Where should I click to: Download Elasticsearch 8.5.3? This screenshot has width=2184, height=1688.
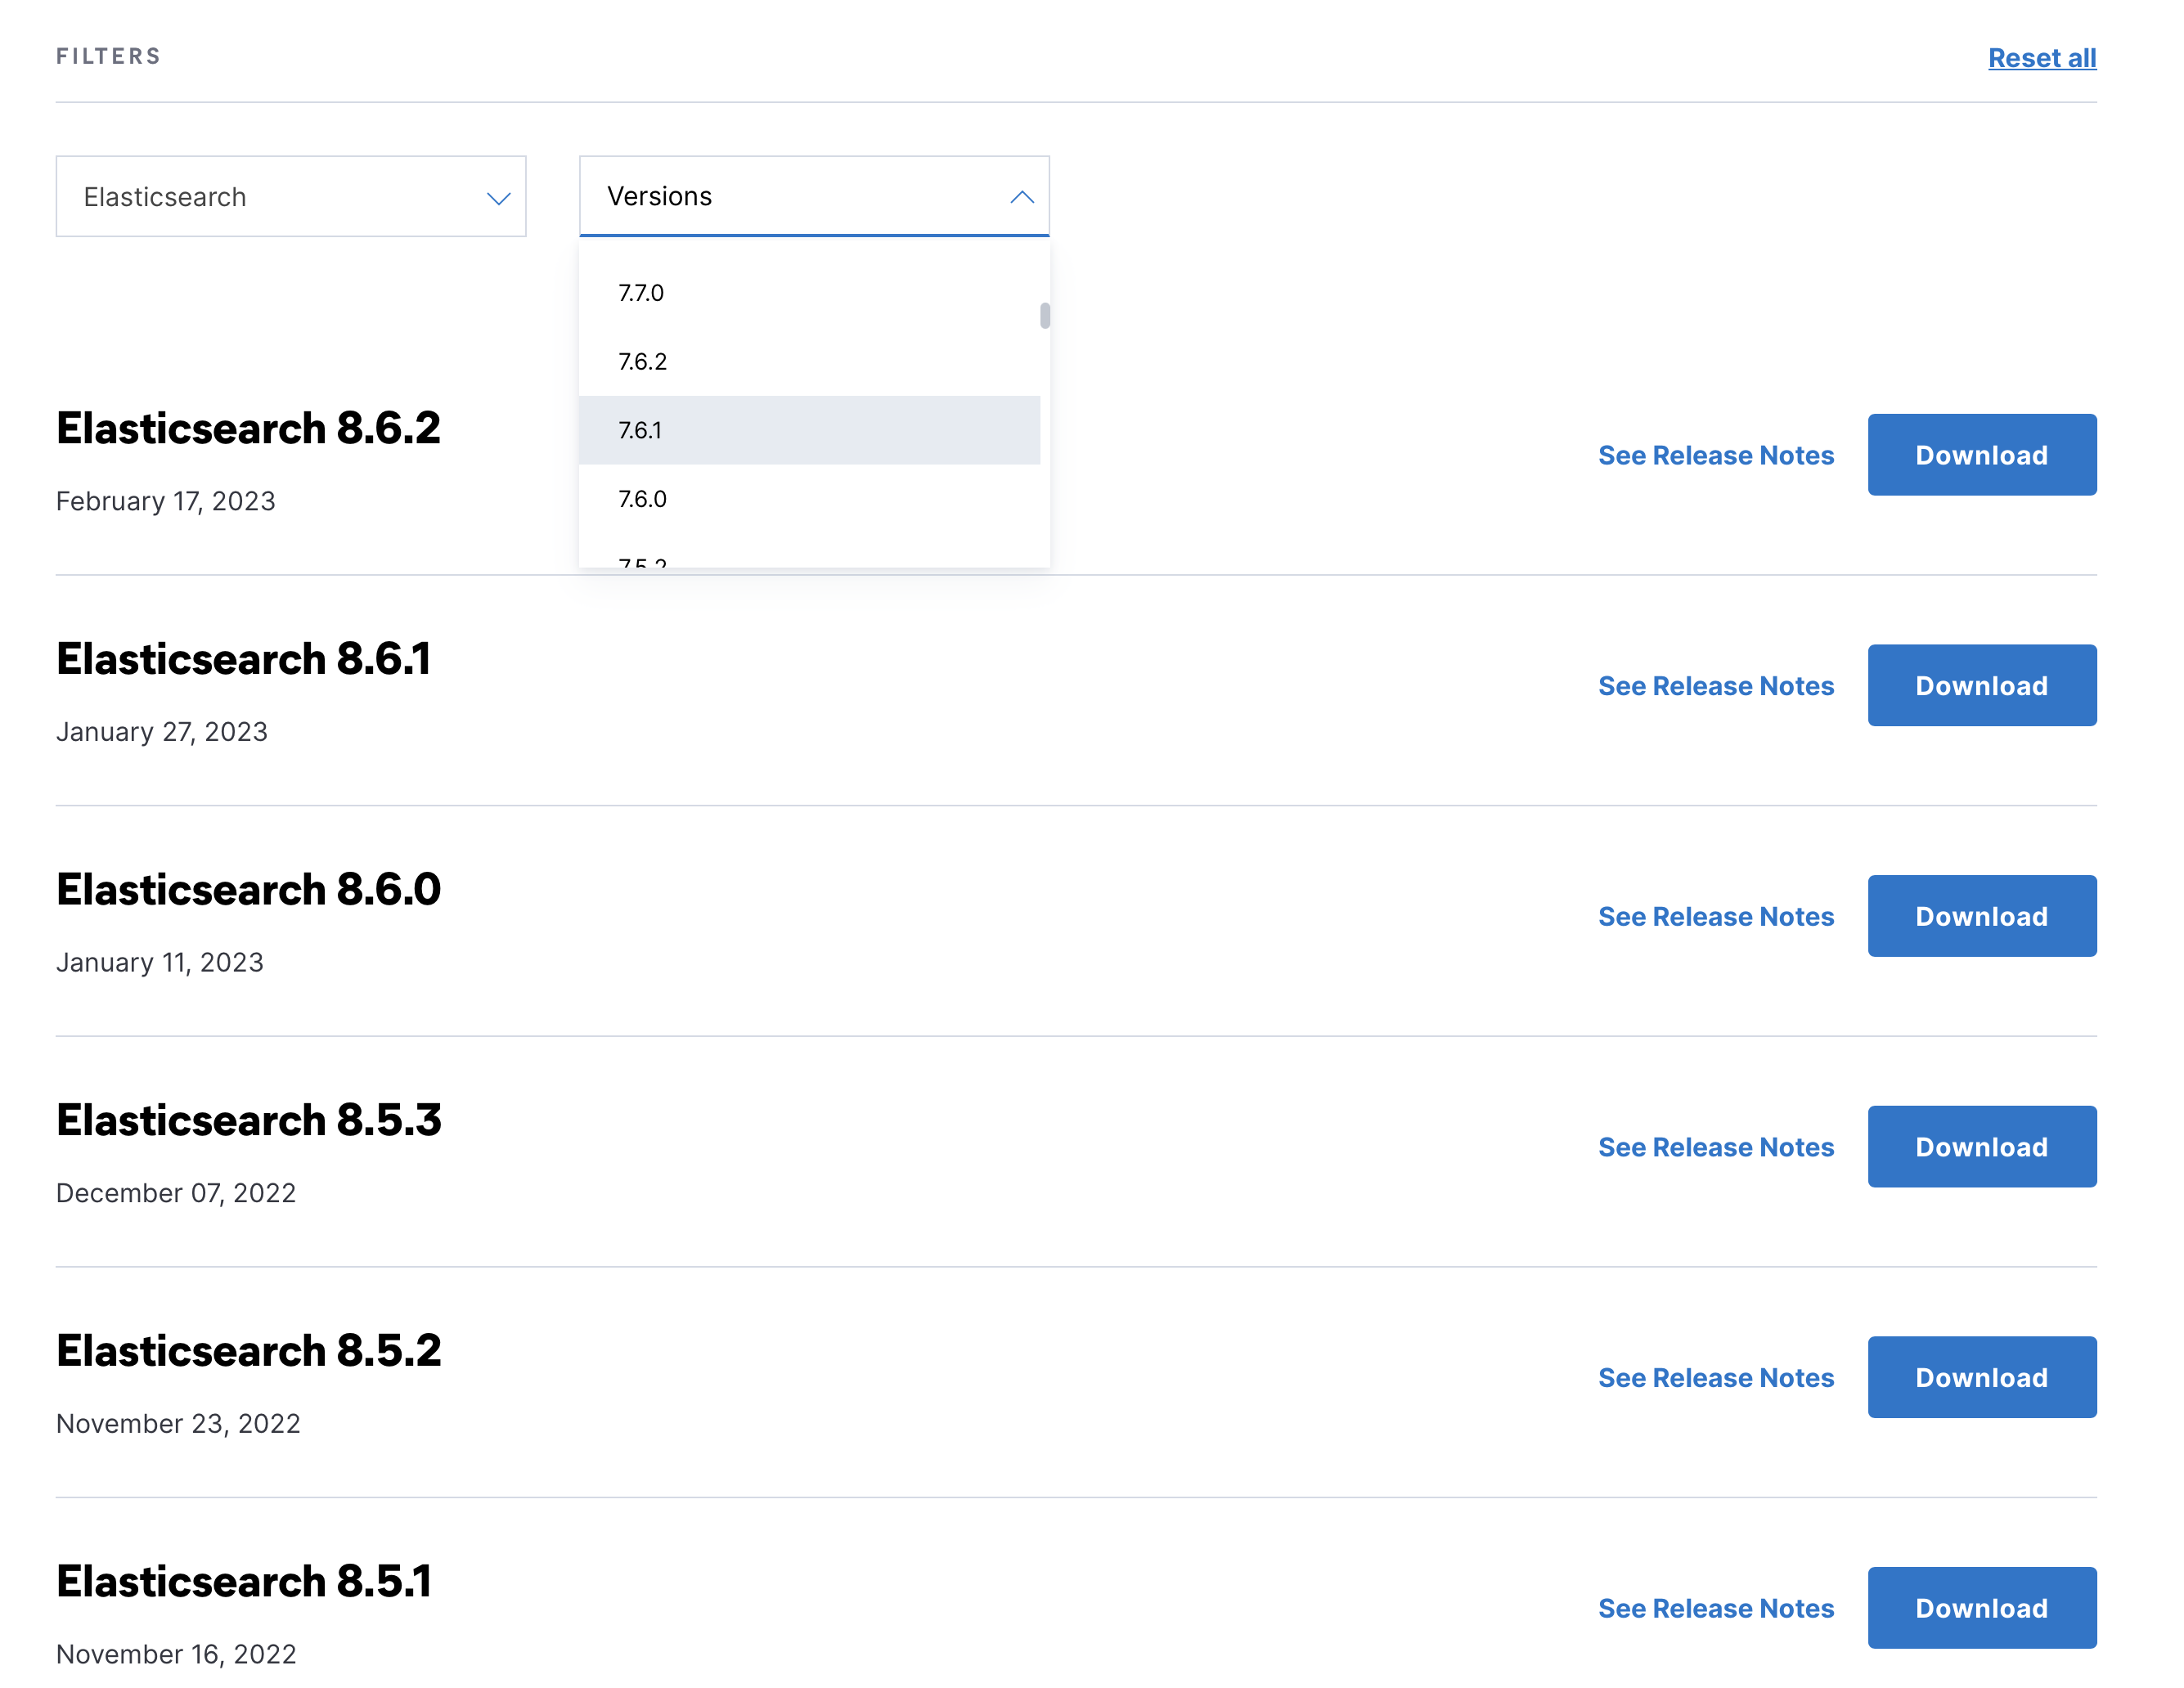[x=1981, y=1147]
